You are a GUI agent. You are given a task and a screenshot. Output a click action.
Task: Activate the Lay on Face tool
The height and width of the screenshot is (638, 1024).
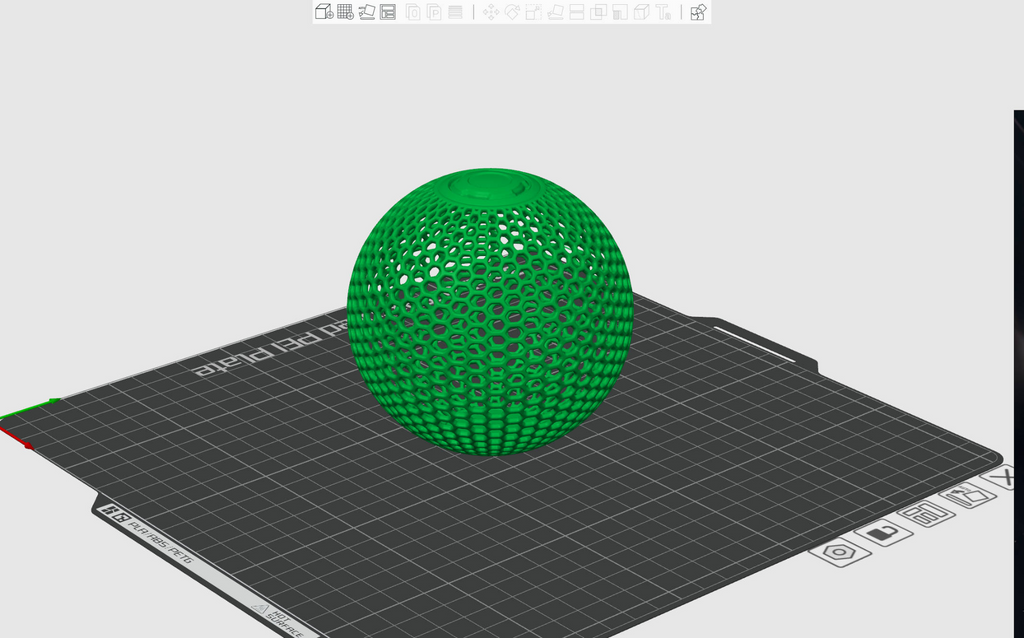coord(556,12)
